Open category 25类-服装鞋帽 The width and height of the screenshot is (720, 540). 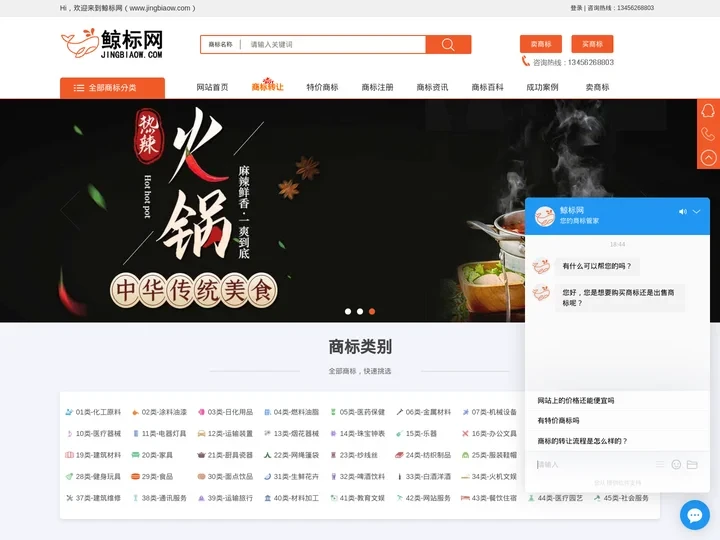pyautogui.click(x=489, y=455)
